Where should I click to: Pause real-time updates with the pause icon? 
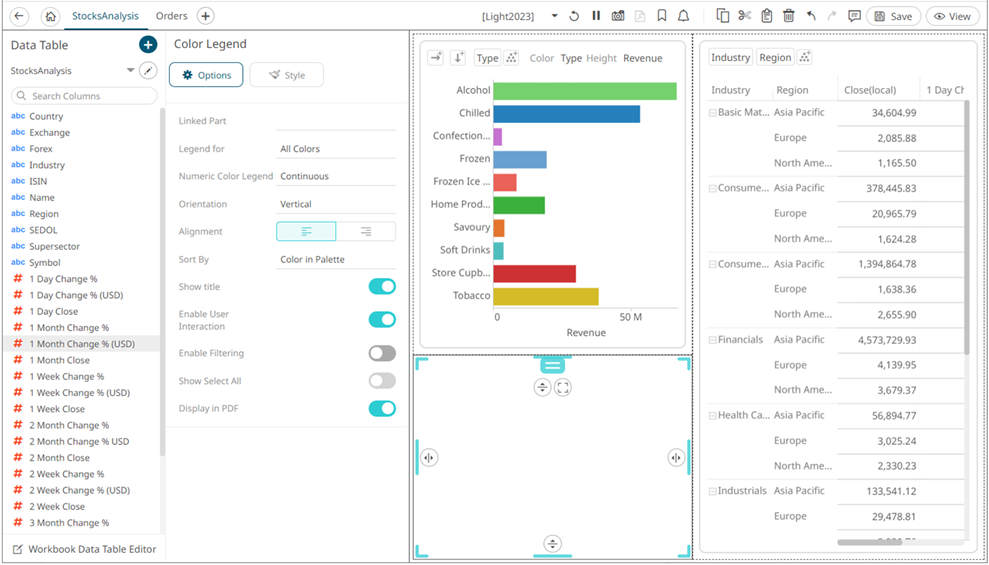coord(596,16)
